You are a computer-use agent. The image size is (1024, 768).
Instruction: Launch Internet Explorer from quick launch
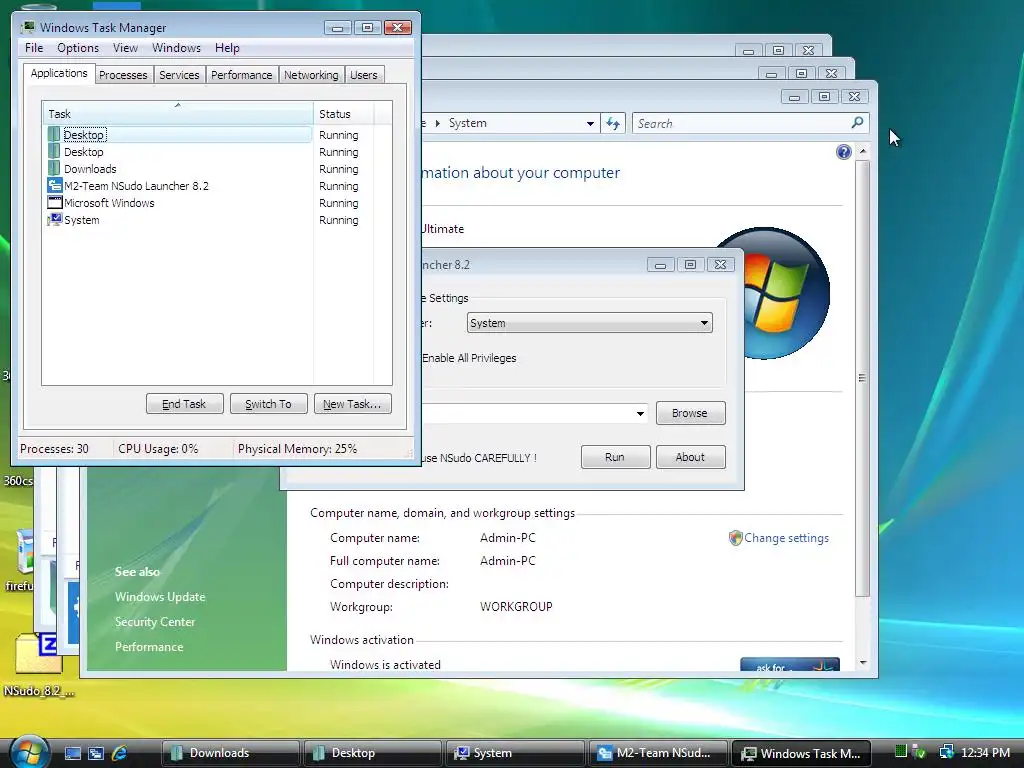click(120, 753)
